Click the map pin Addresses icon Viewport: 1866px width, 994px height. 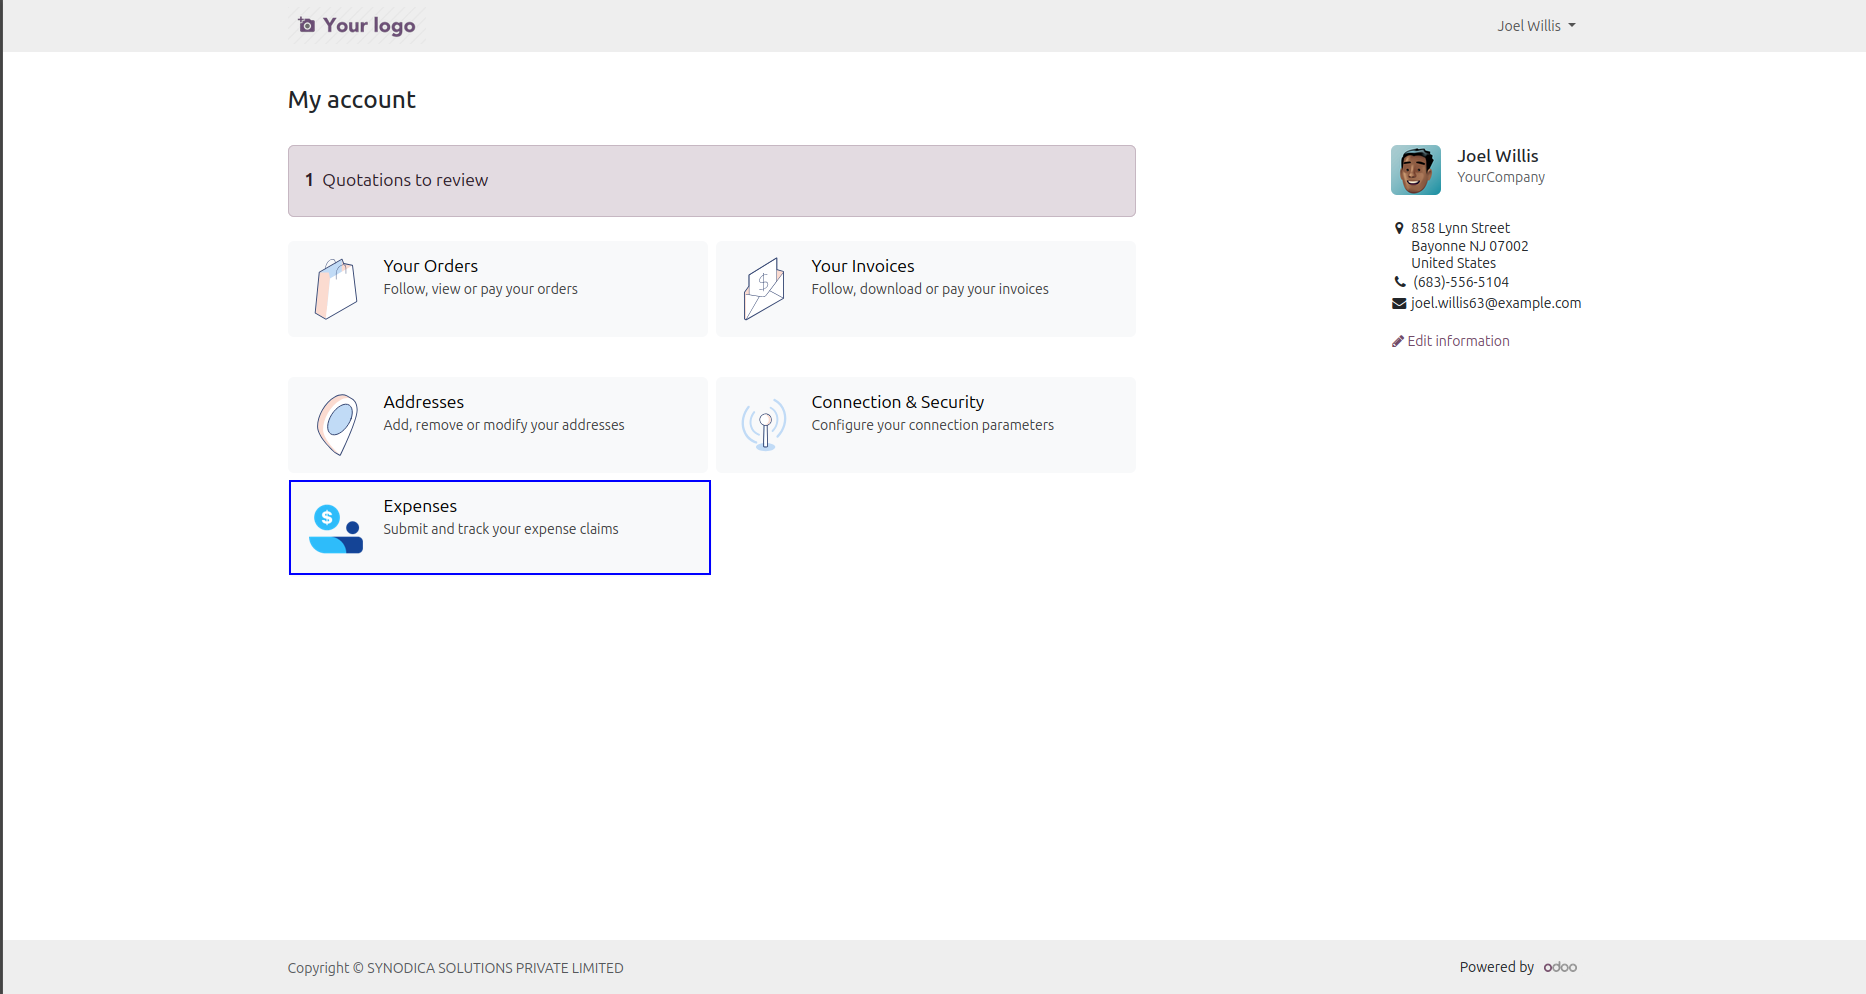click(x=337, y=425)
